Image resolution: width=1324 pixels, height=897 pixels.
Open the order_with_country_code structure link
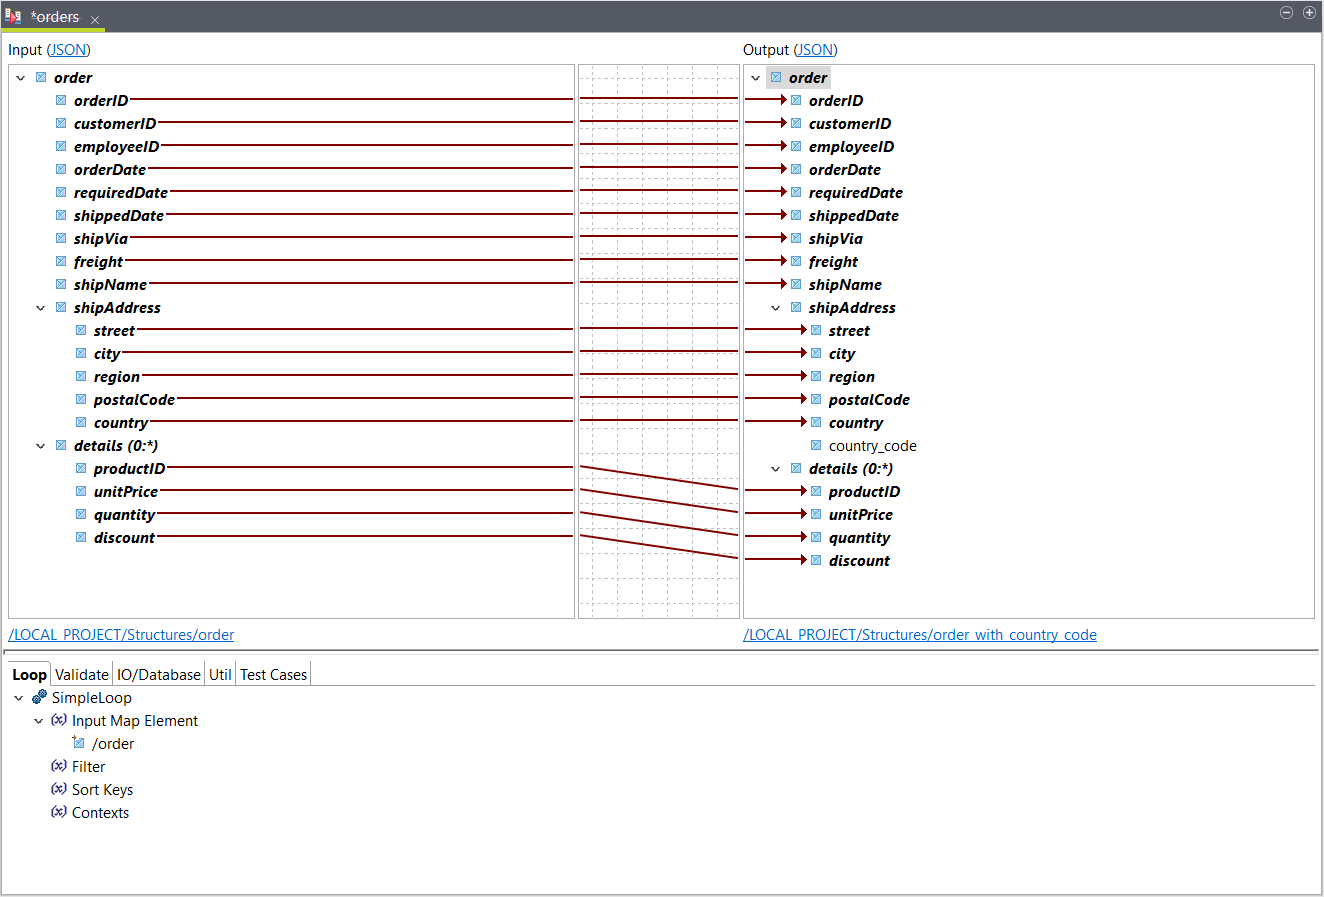tap(919, 635)
